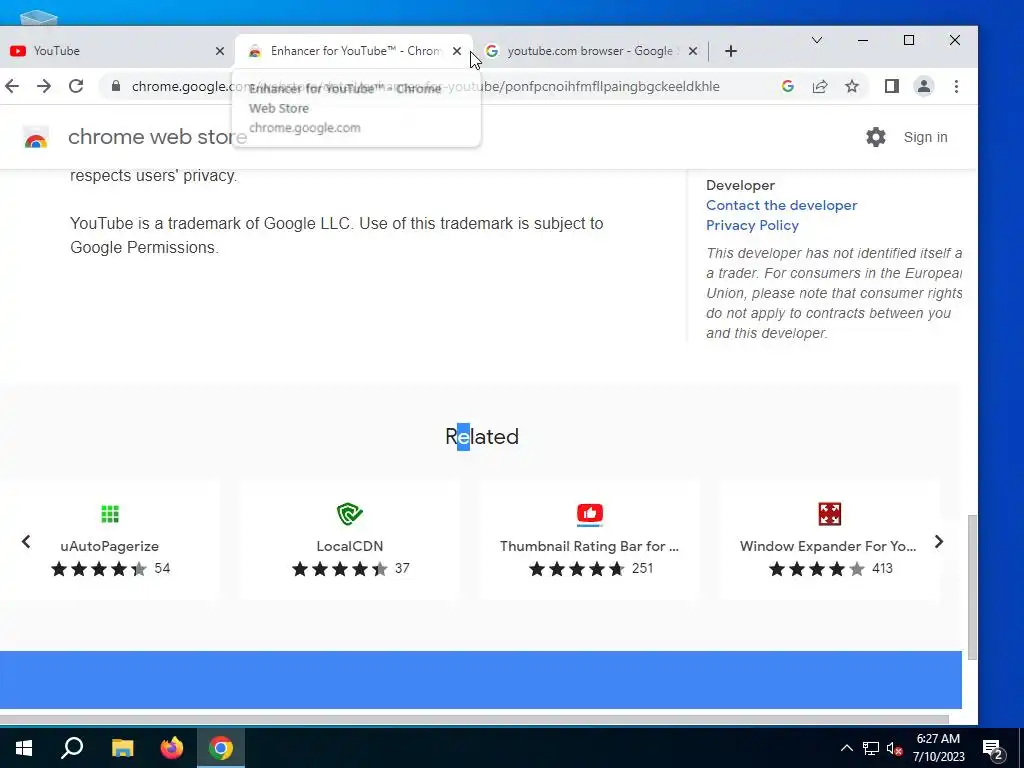Open Thumbnail Rating Bar red thumbs-up icon

590,514
